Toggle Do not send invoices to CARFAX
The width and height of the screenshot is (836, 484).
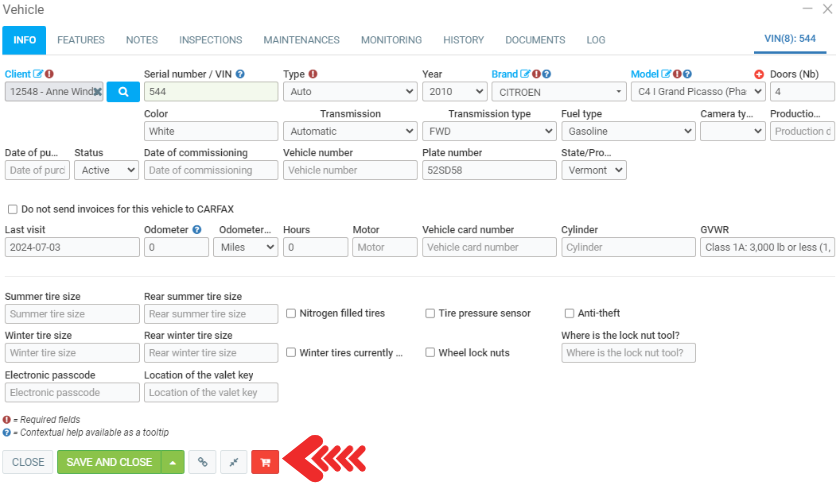pyautogui.click(x=12, y=209)
